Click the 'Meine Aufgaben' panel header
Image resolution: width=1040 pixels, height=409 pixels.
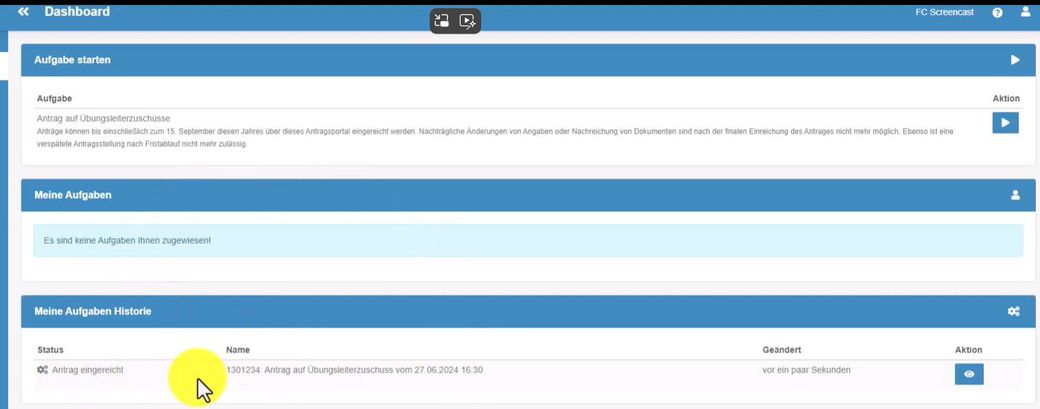point(529,195)
